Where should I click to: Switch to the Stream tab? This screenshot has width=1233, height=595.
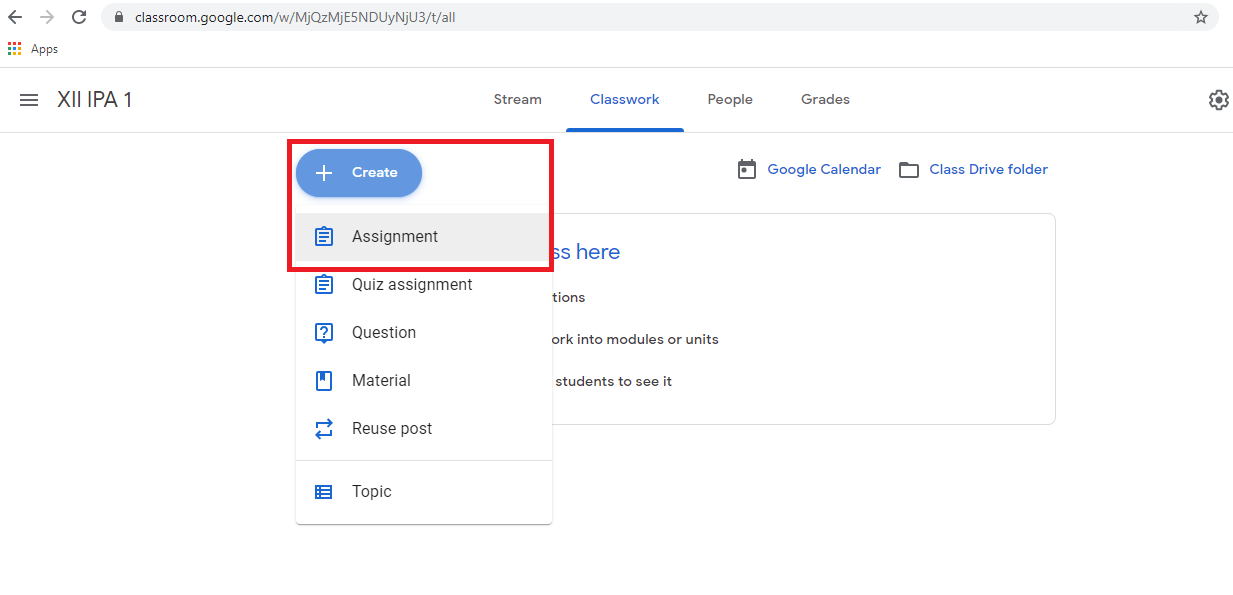[x=517, y=100]
